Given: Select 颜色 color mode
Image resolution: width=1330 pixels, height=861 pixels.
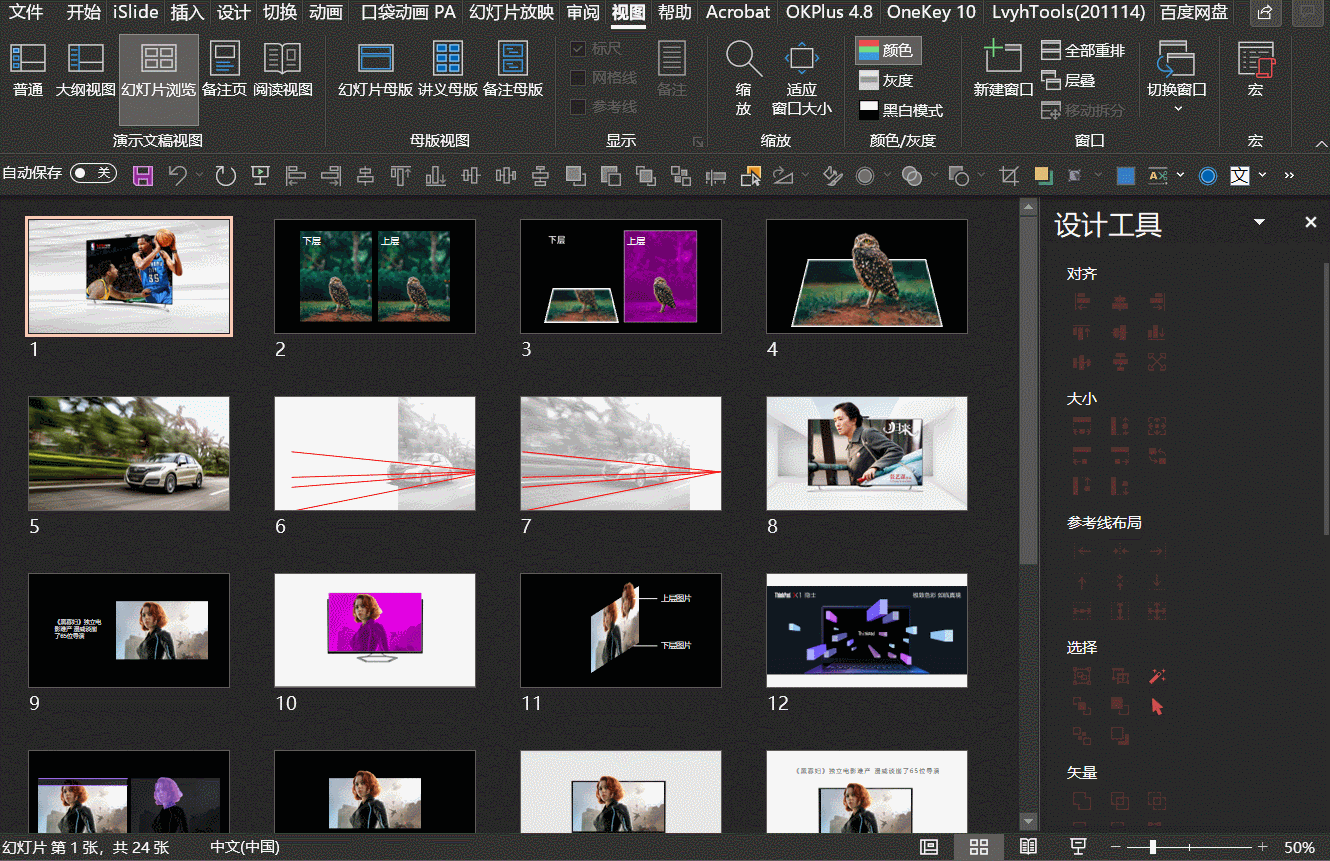Looking at the screenshot, I should click(x=888, y=50).
